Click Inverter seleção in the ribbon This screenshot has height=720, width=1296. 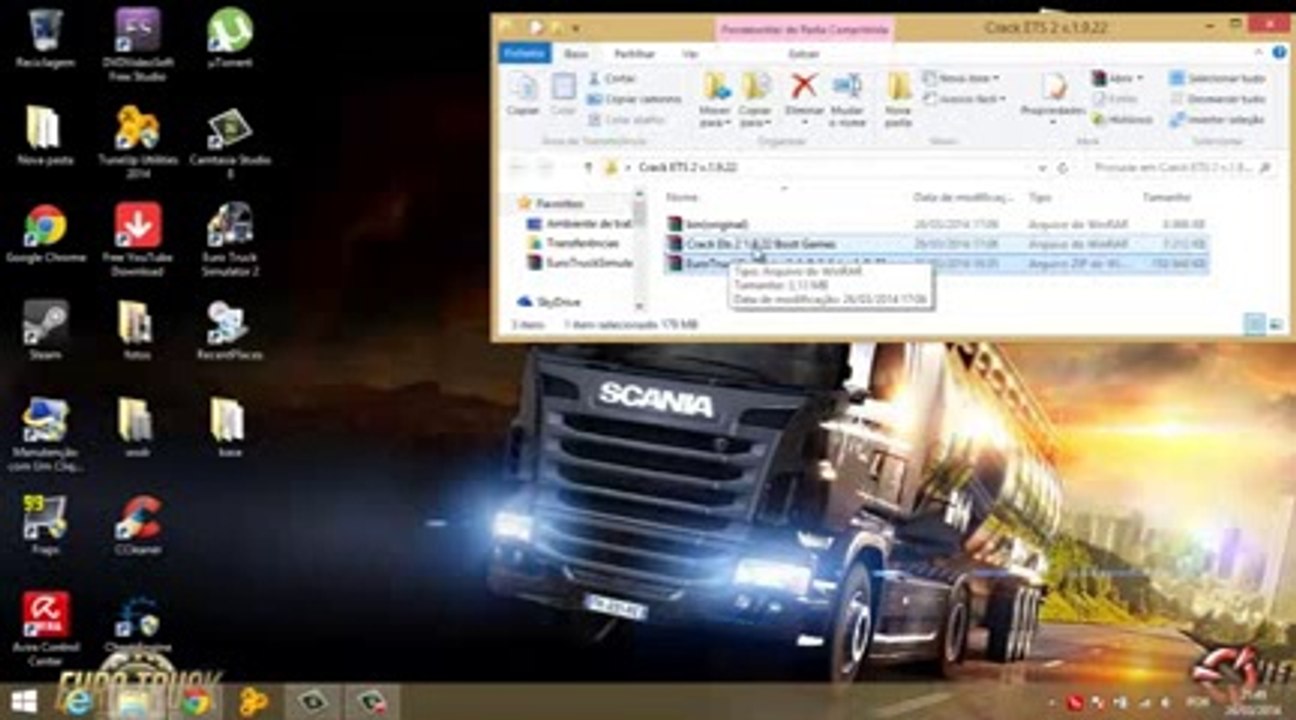tap(1217, 119)
